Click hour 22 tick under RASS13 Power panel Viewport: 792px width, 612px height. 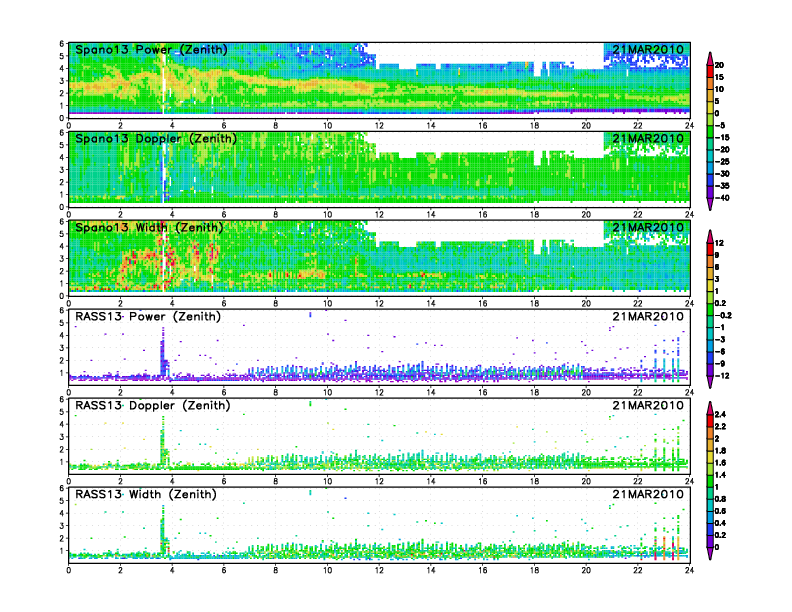638,392
